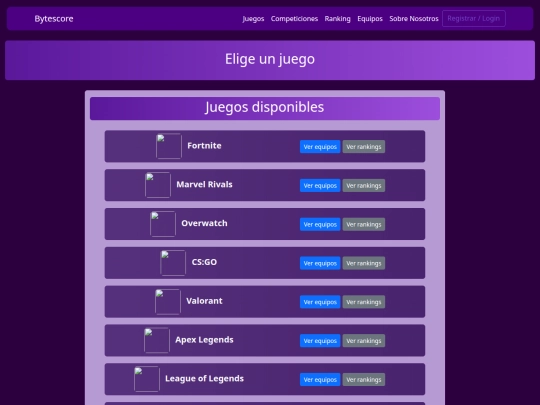Select Ver rankings in Valorant row
This screenshot has height=405, width=540.
(364, 302)
